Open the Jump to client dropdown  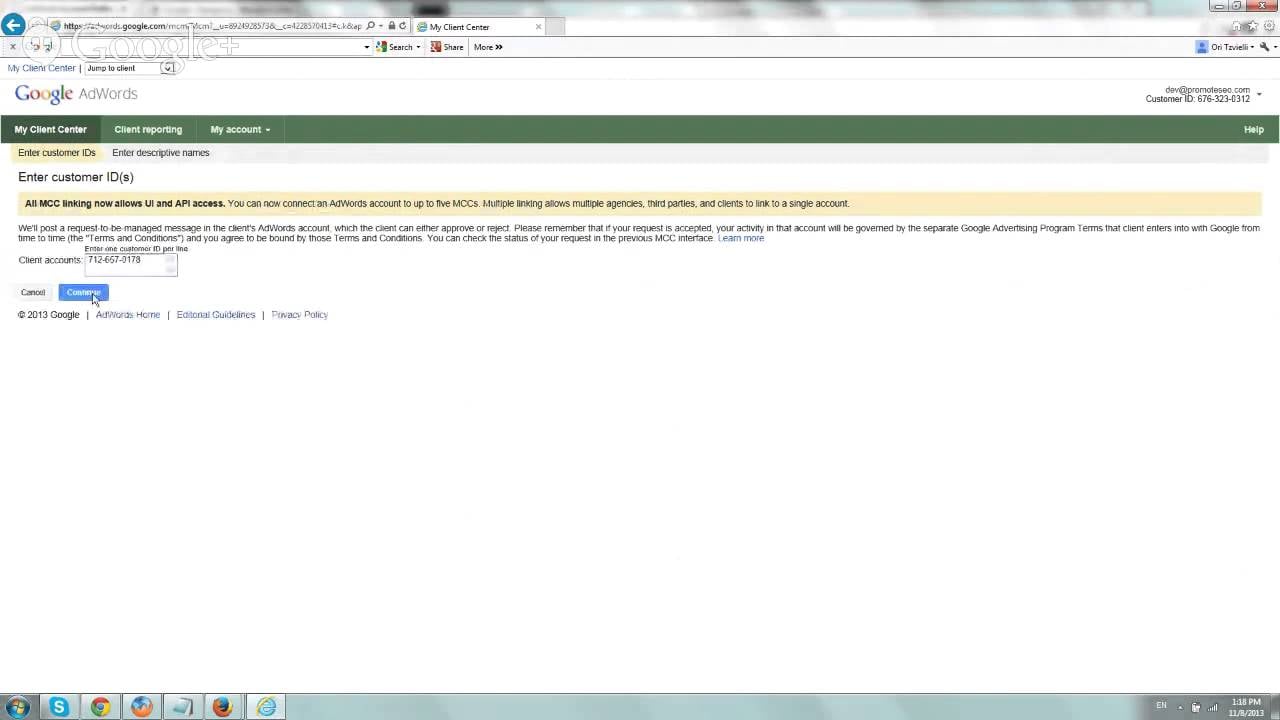168,67
